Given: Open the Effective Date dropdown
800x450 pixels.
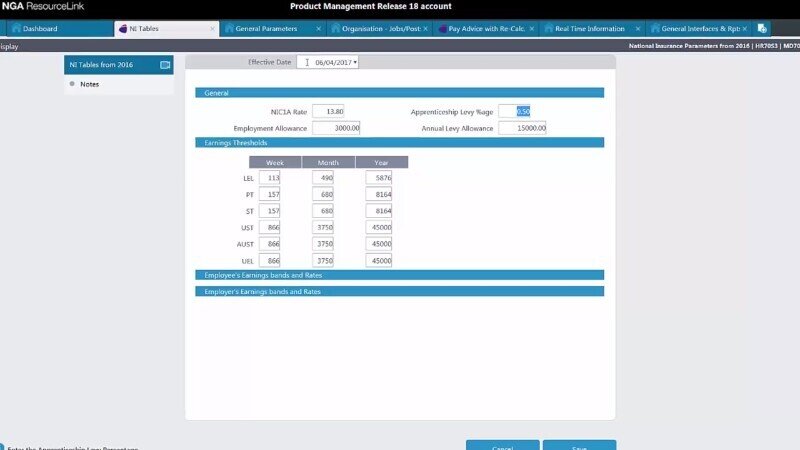Looking at the screenshot, I should pos(355,62).
